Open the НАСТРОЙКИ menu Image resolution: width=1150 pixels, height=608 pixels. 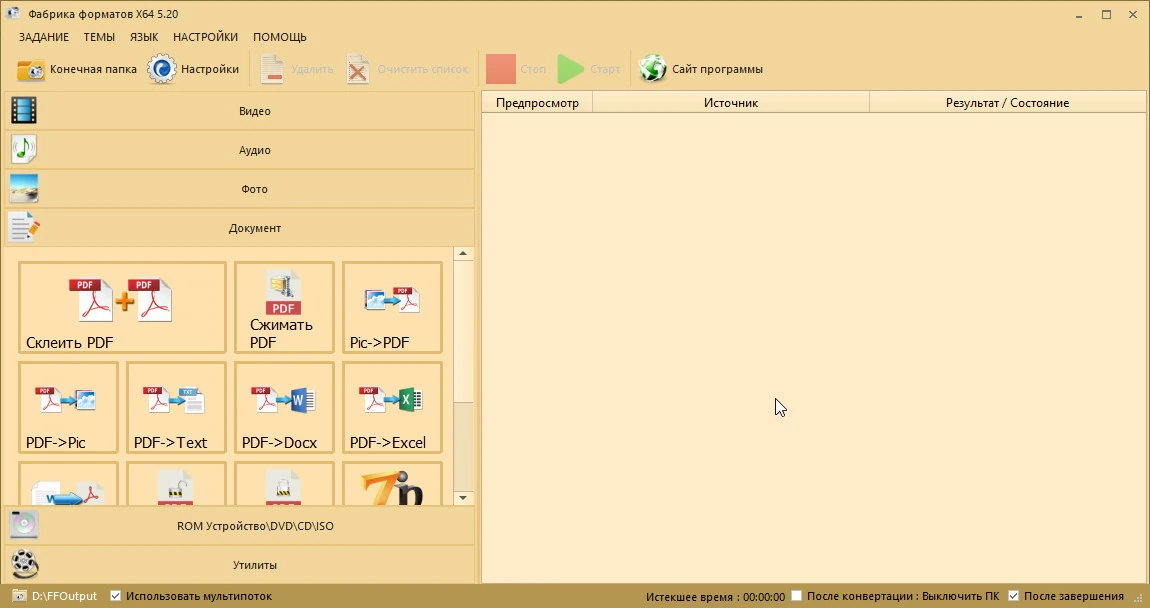point(205,37)
